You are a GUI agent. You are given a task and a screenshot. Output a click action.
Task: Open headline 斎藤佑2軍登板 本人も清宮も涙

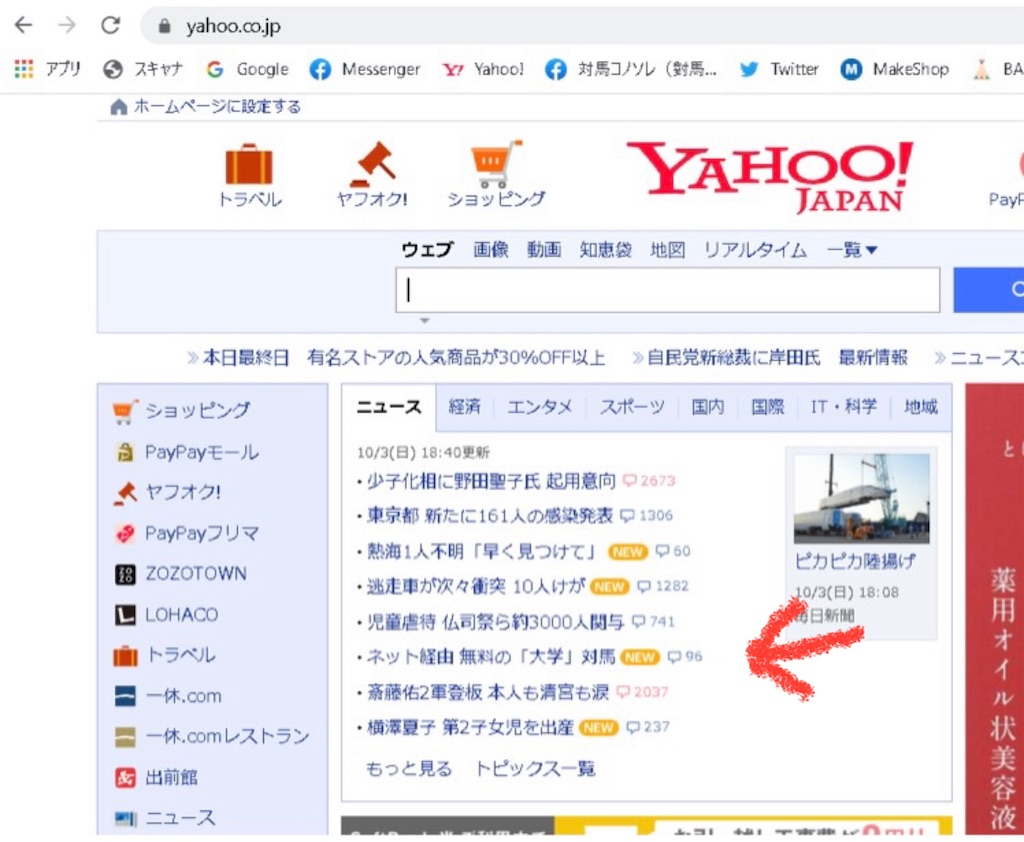488,692
